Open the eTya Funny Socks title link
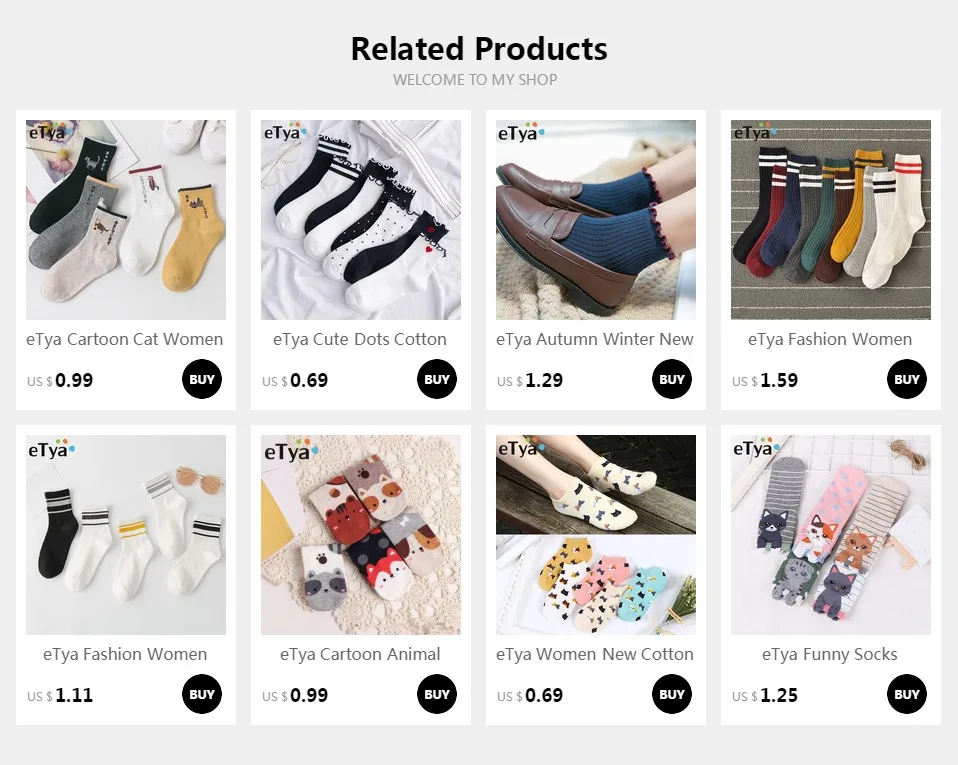 pyautogui.click(x=830, y=654)
